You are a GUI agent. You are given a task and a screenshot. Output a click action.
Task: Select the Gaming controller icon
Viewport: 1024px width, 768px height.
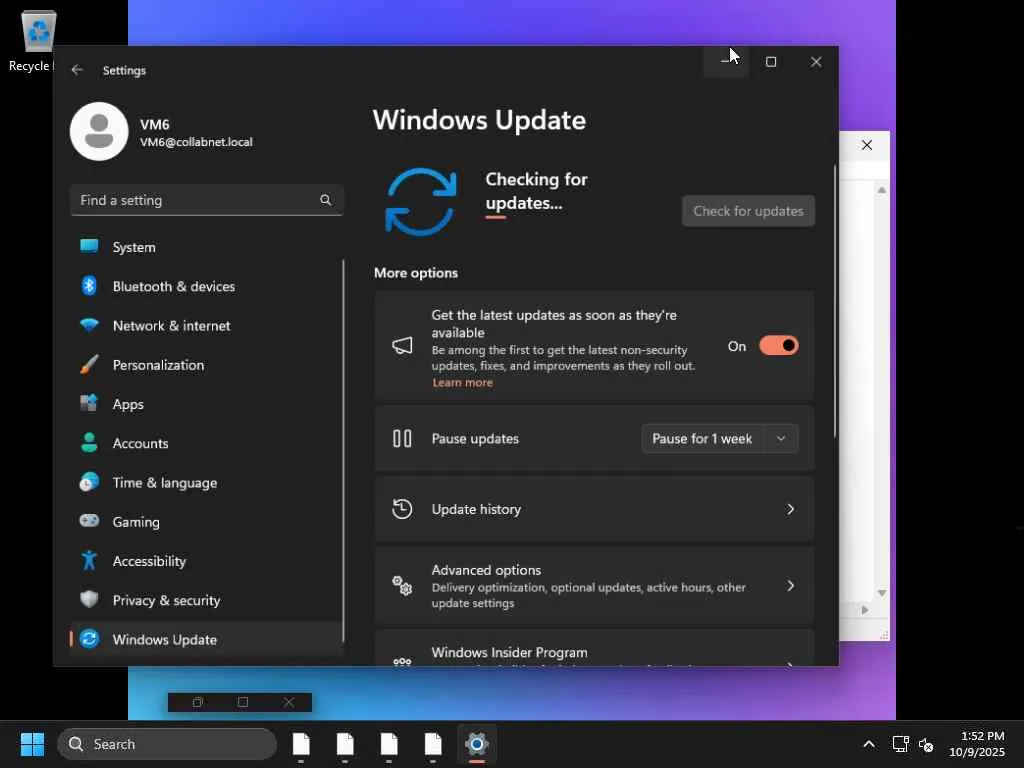pyautogui.click(x=89, y=520)
